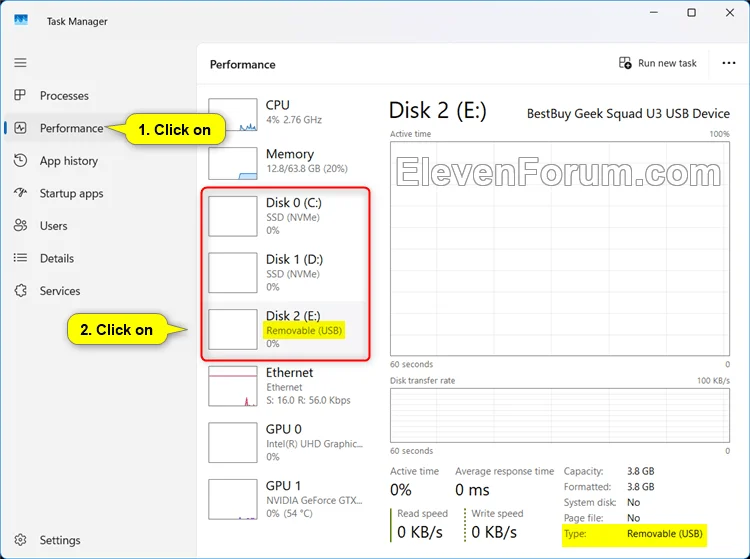
Task: Click Removable (USB) label under Disk 2
Action: point(304,330)
